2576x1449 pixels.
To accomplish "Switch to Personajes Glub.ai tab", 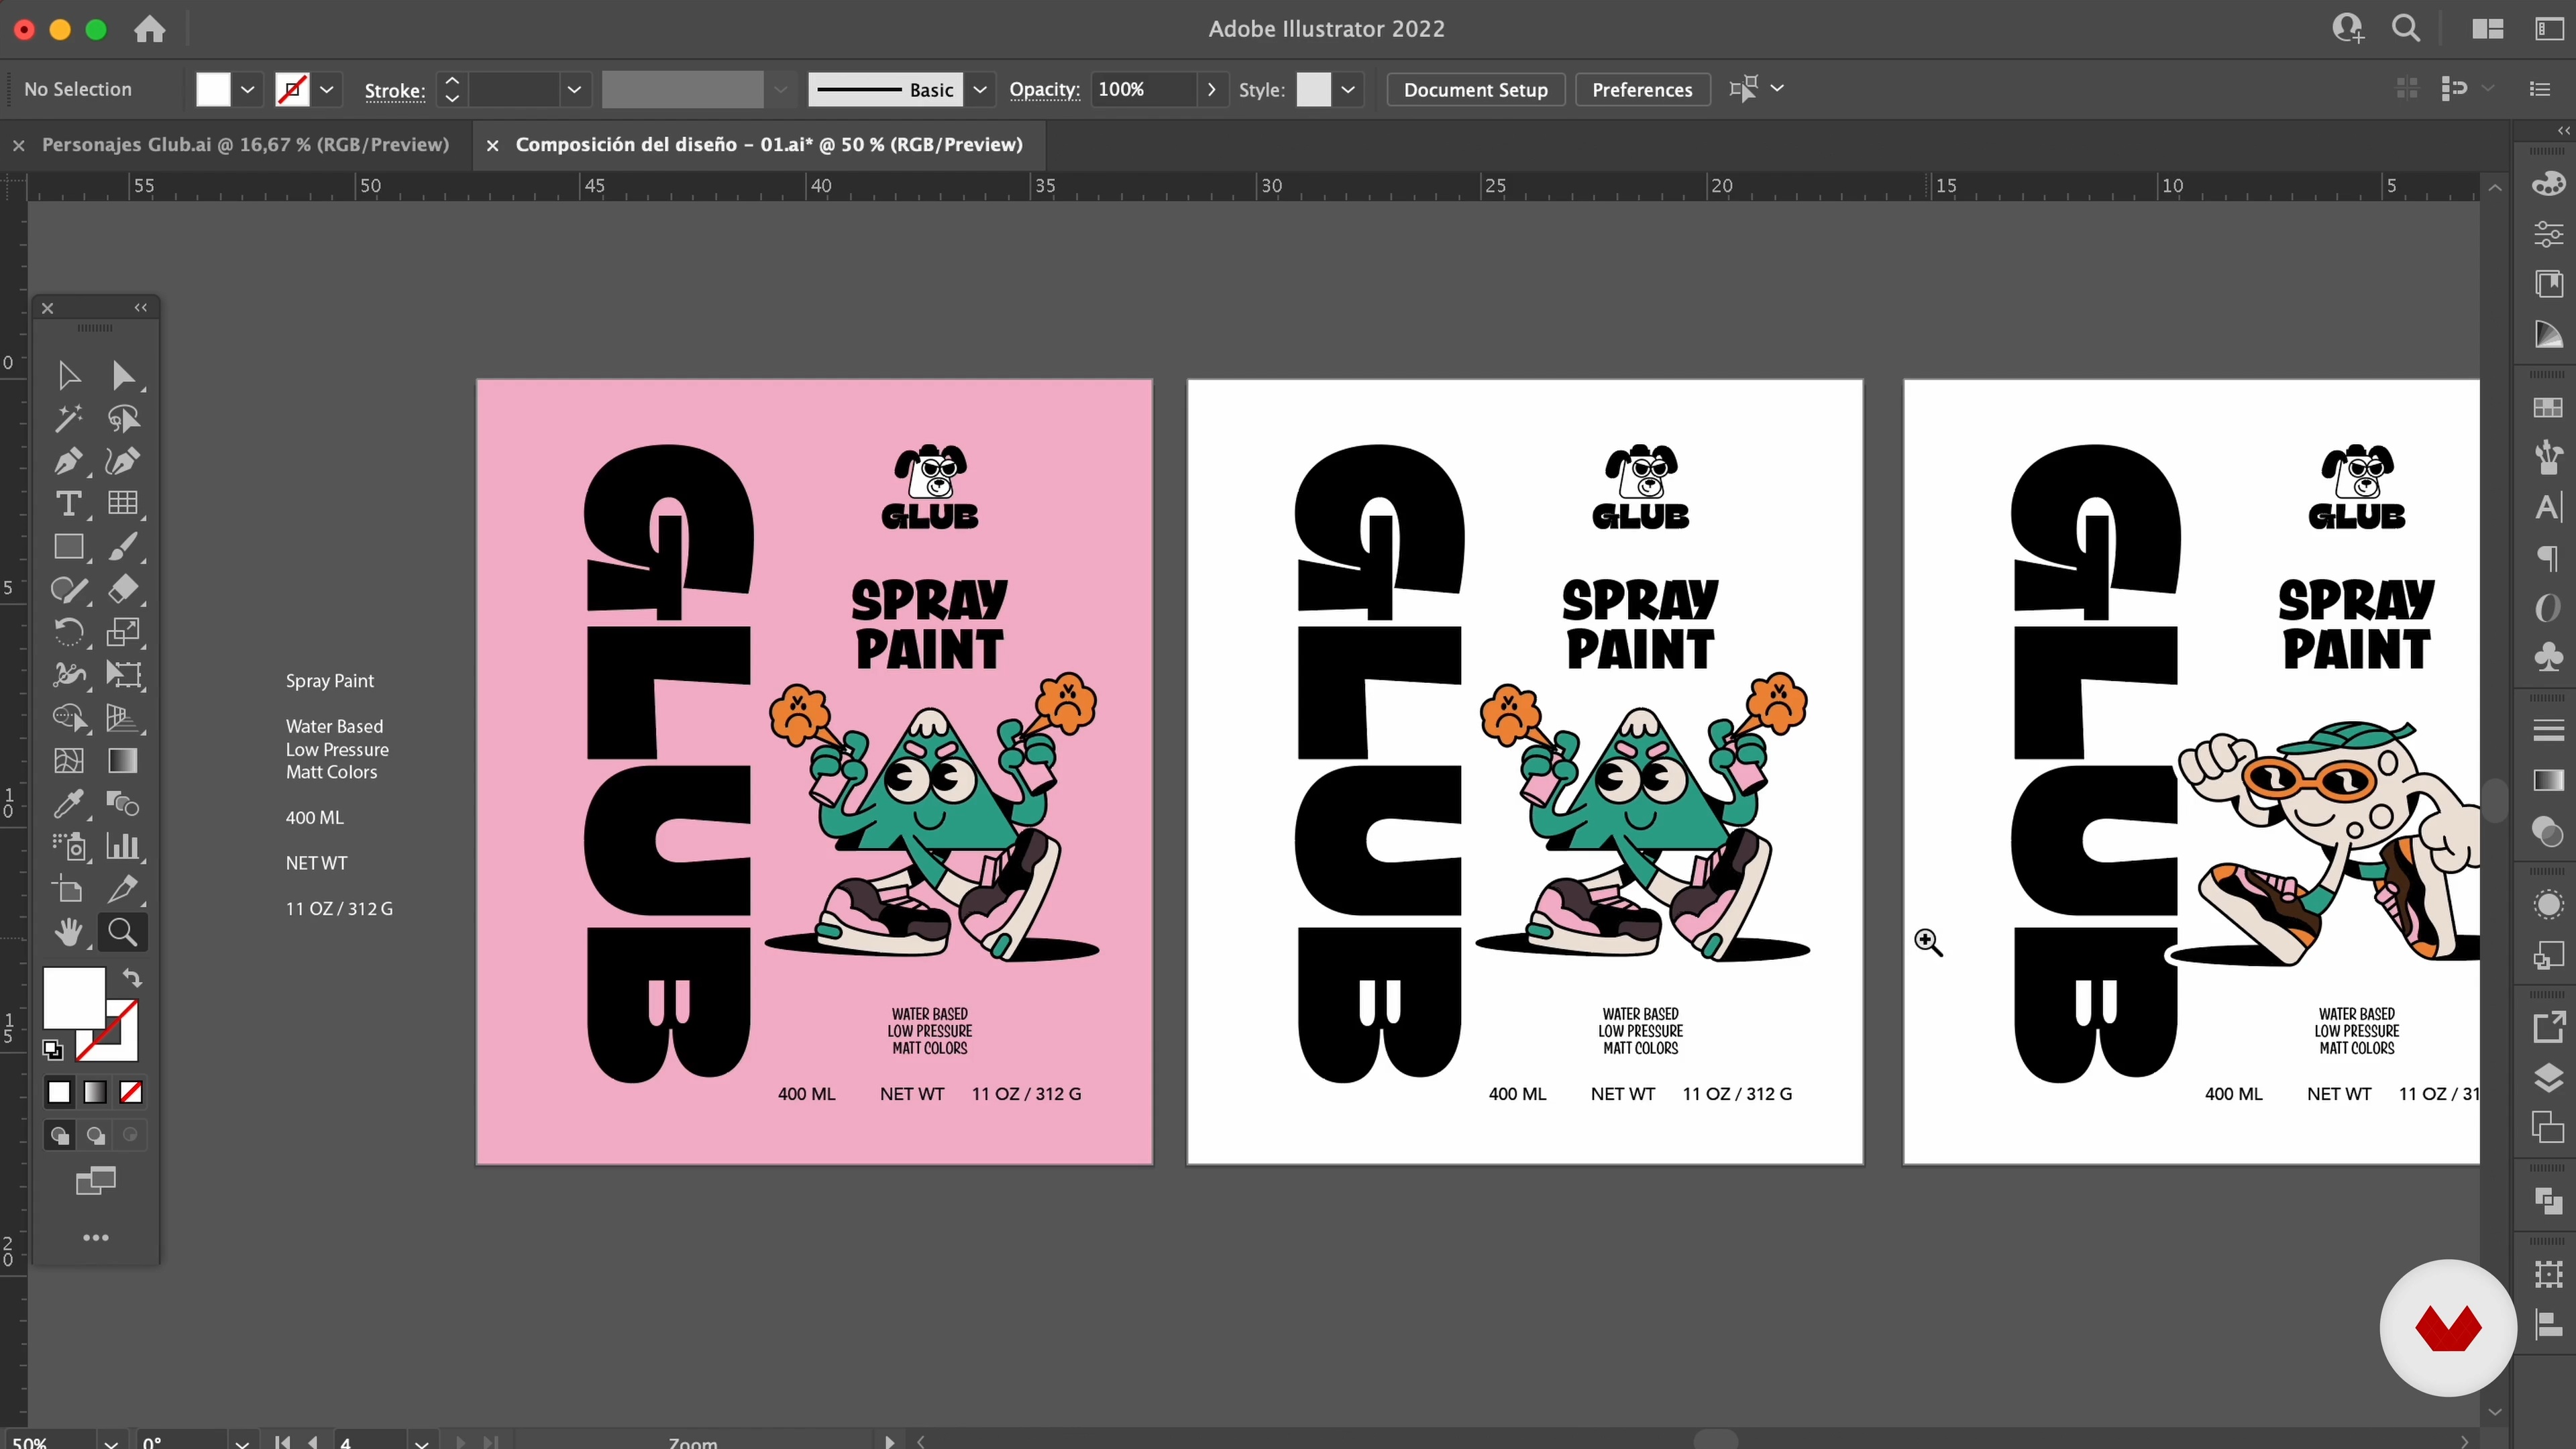I will point(245,144).
